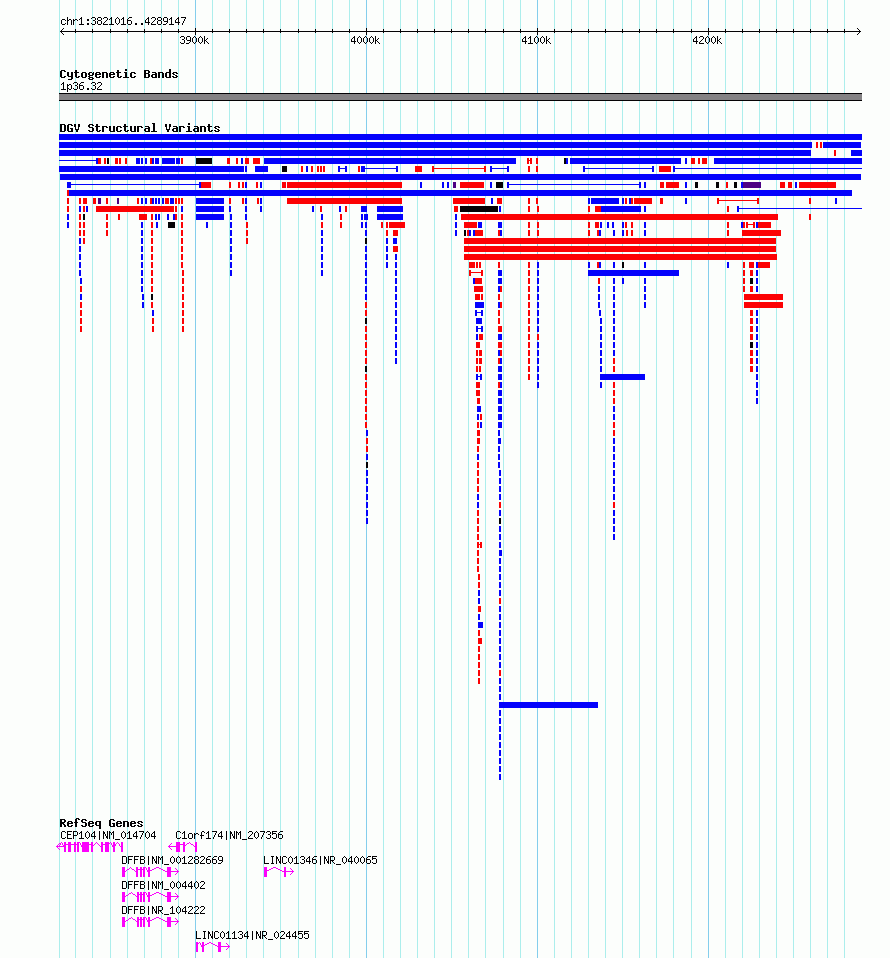This screenshot has width=890, height=958.
Task: Click the chr1:3821016..4289147 coordinate label
Action: click(x=123, y=21)
